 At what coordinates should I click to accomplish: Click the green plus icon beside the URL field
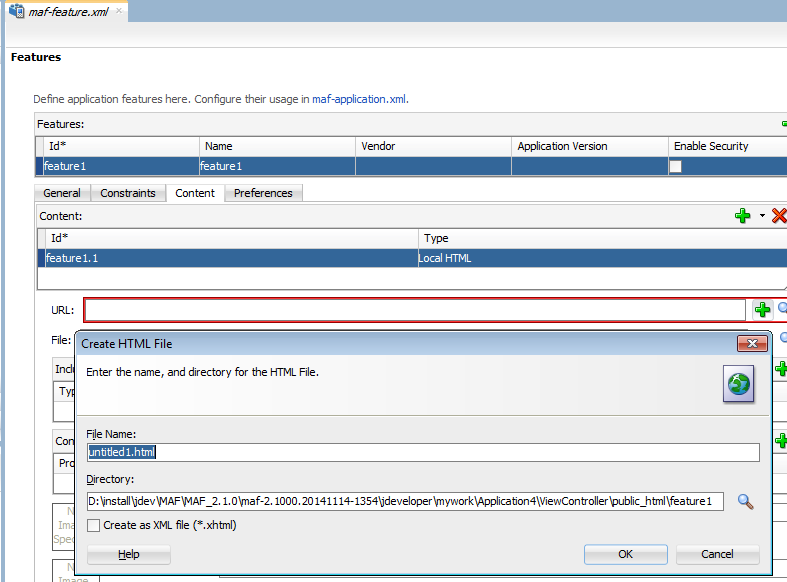coord(762,310)
